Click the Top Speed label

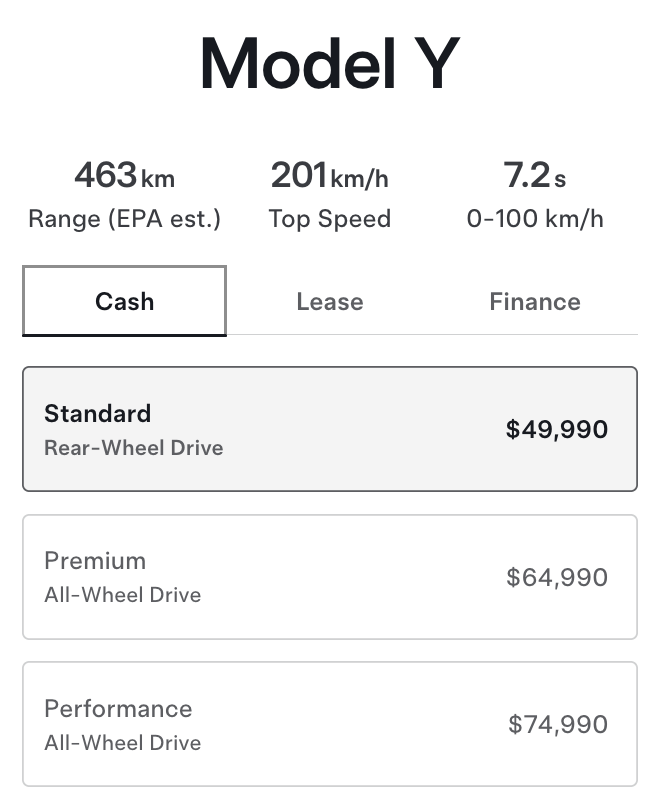pyautogui.click(x=329, y=218)
